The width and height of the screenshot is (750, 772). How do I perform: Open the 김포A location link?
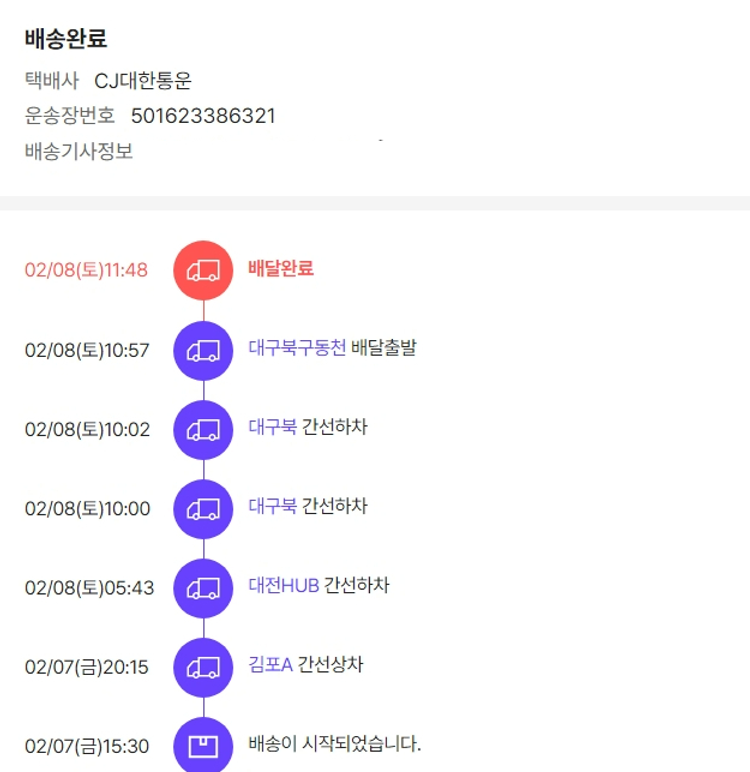[x=270, y=664]
